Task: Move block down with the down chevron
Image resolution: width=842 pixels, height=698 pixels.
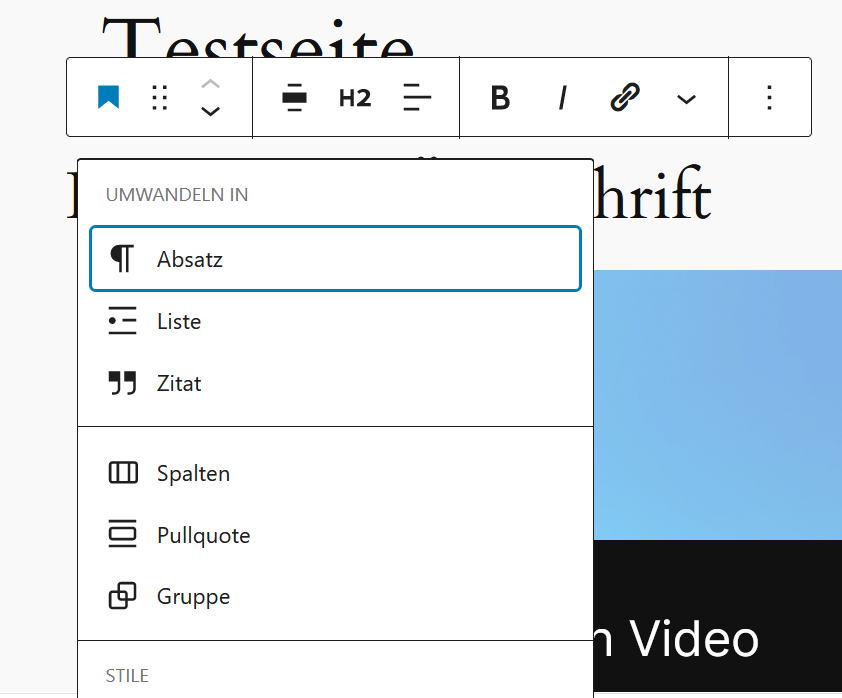Action: [x=210, y=111]
